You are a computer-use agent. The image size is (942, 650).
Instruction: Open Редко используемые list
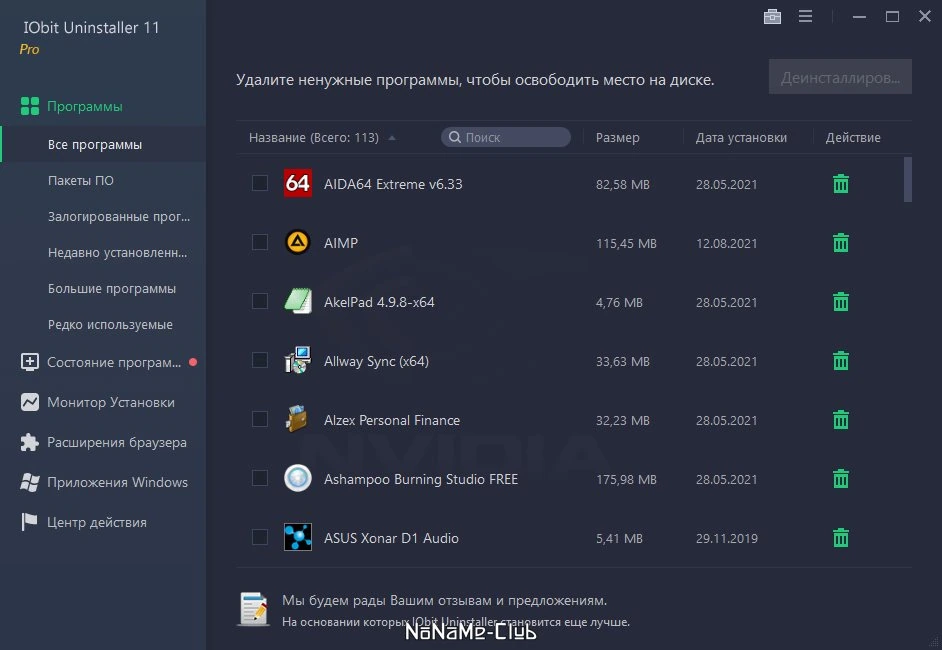(x=110, y=324)
